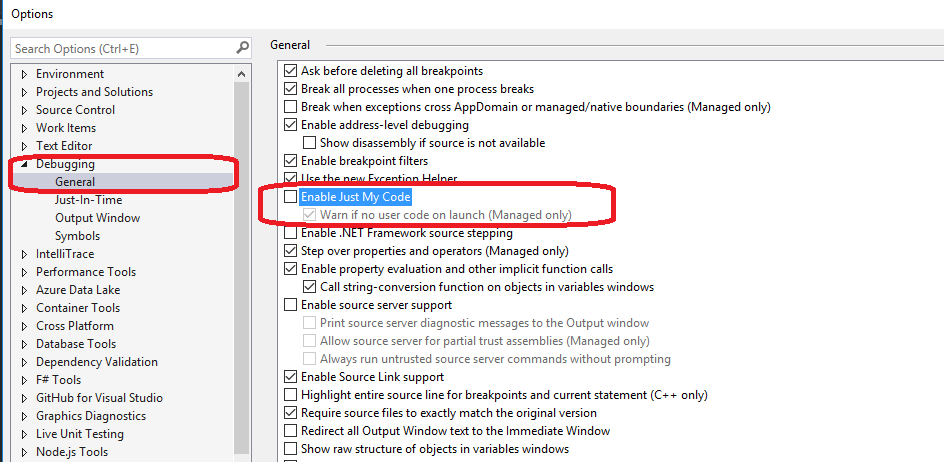This screenshot has width=944, height=462.
Task: Select the Just-In-Time debugging page
Action: (88, 200)
